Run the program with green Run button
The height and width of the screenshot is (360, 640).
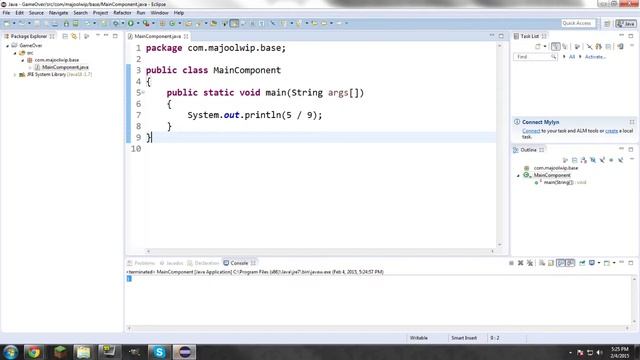[x=131, y=23]
